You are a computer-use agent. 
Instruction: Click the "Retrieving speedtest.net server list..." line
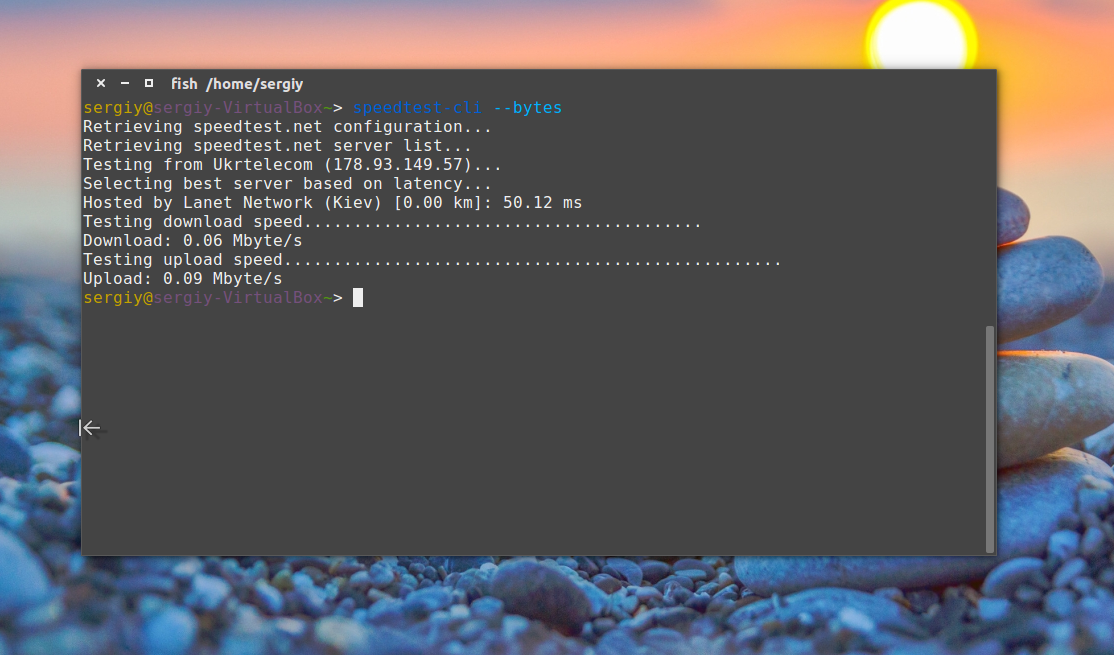pos(277,146)
